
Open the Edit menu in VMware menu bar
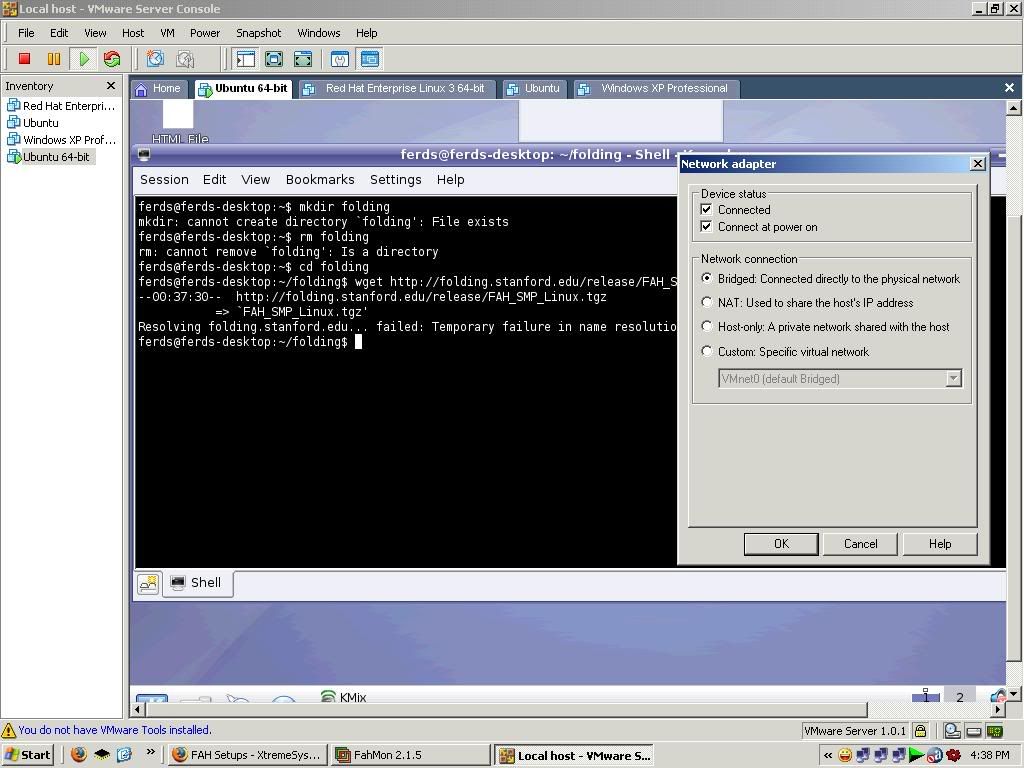(59, 33)
